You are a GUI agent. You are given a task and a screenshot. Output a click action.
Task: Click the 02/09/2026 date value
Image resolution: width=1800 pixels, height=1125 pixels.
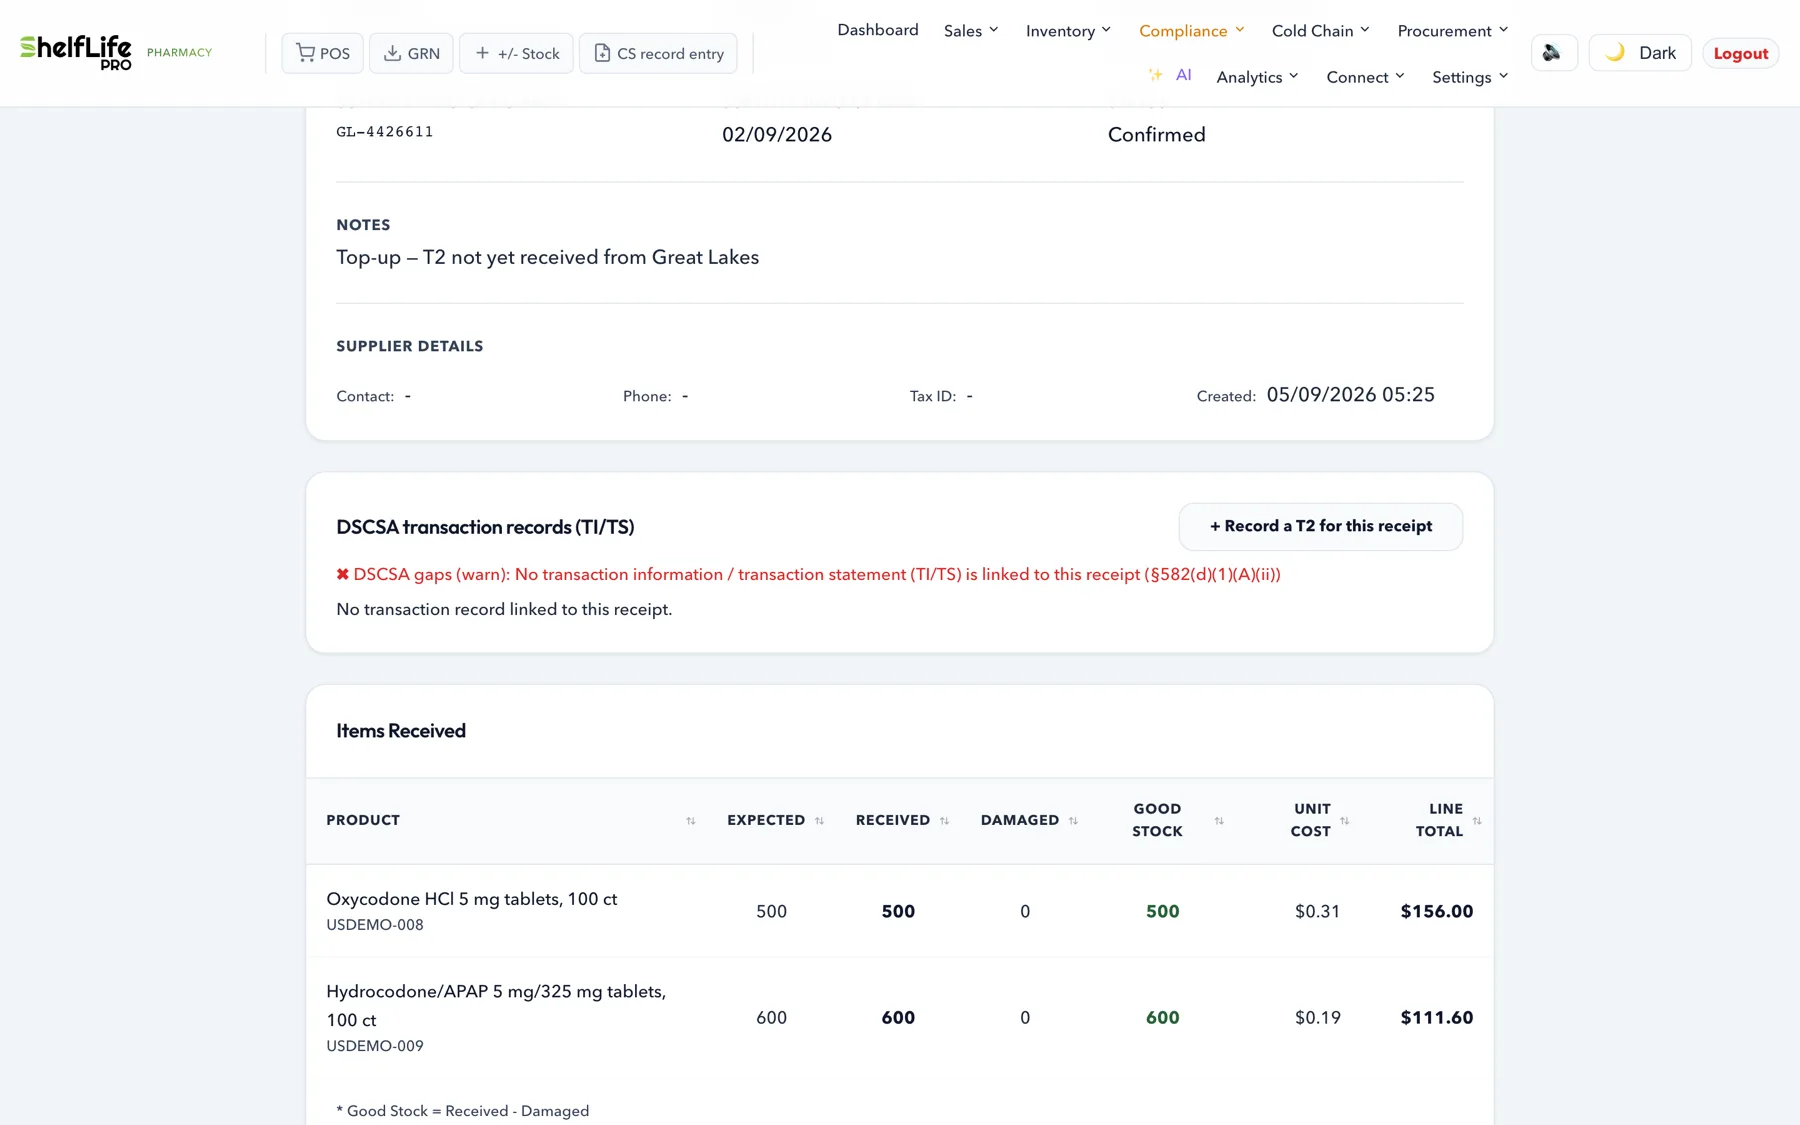[777, 135]
